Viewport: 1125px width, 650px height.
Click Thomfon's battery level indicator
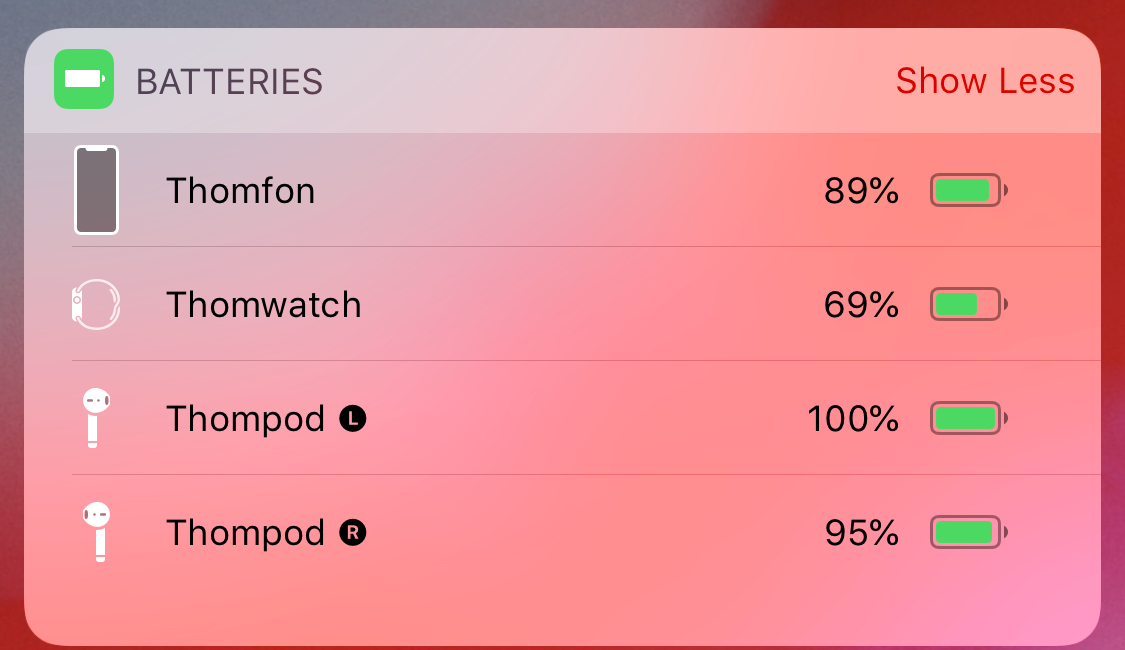coord(967,190)
